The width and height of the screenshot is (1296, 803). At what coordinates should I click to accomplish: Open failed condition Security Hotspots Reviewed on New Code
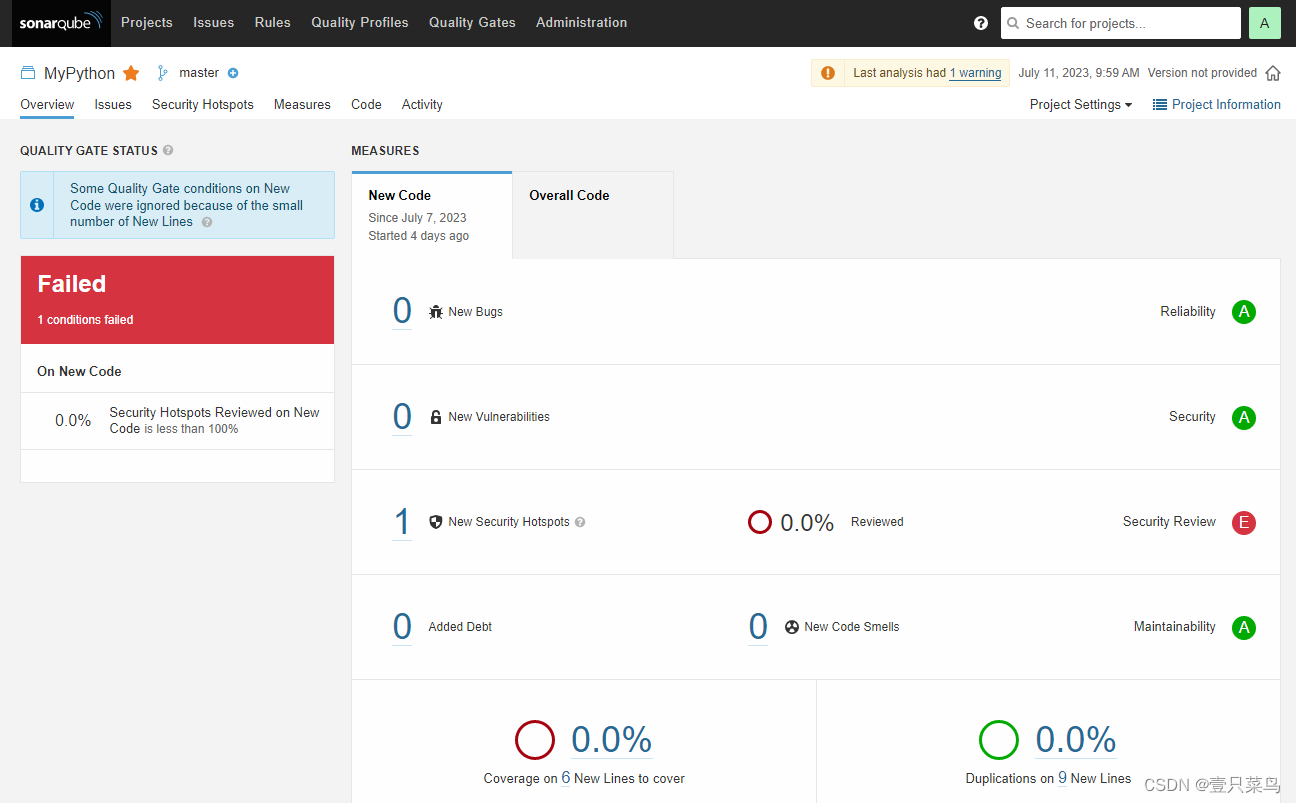coord(178,420)
